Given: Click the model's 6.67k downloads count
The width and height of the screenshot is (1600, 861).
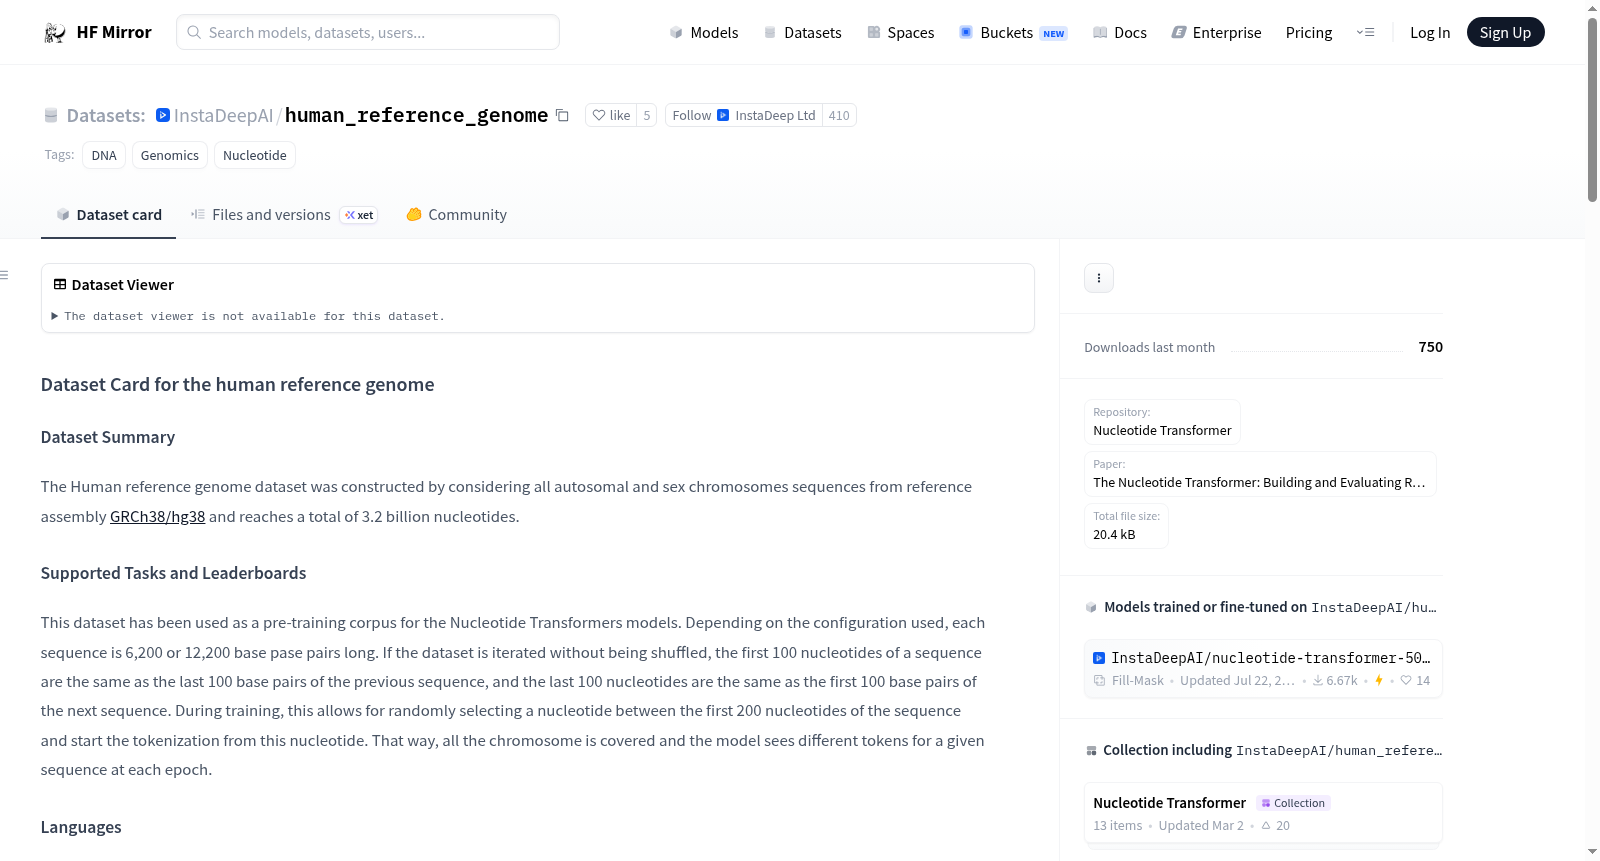Looking at the screenshot, I should (1335, 681).
